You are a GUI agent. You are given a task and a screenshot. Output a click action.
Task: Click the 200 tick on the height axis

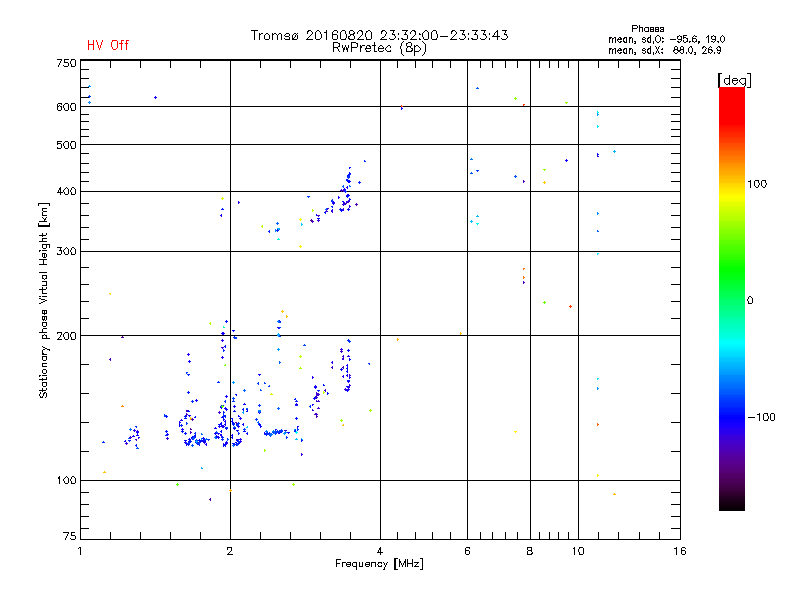click(x=66, y=336)
